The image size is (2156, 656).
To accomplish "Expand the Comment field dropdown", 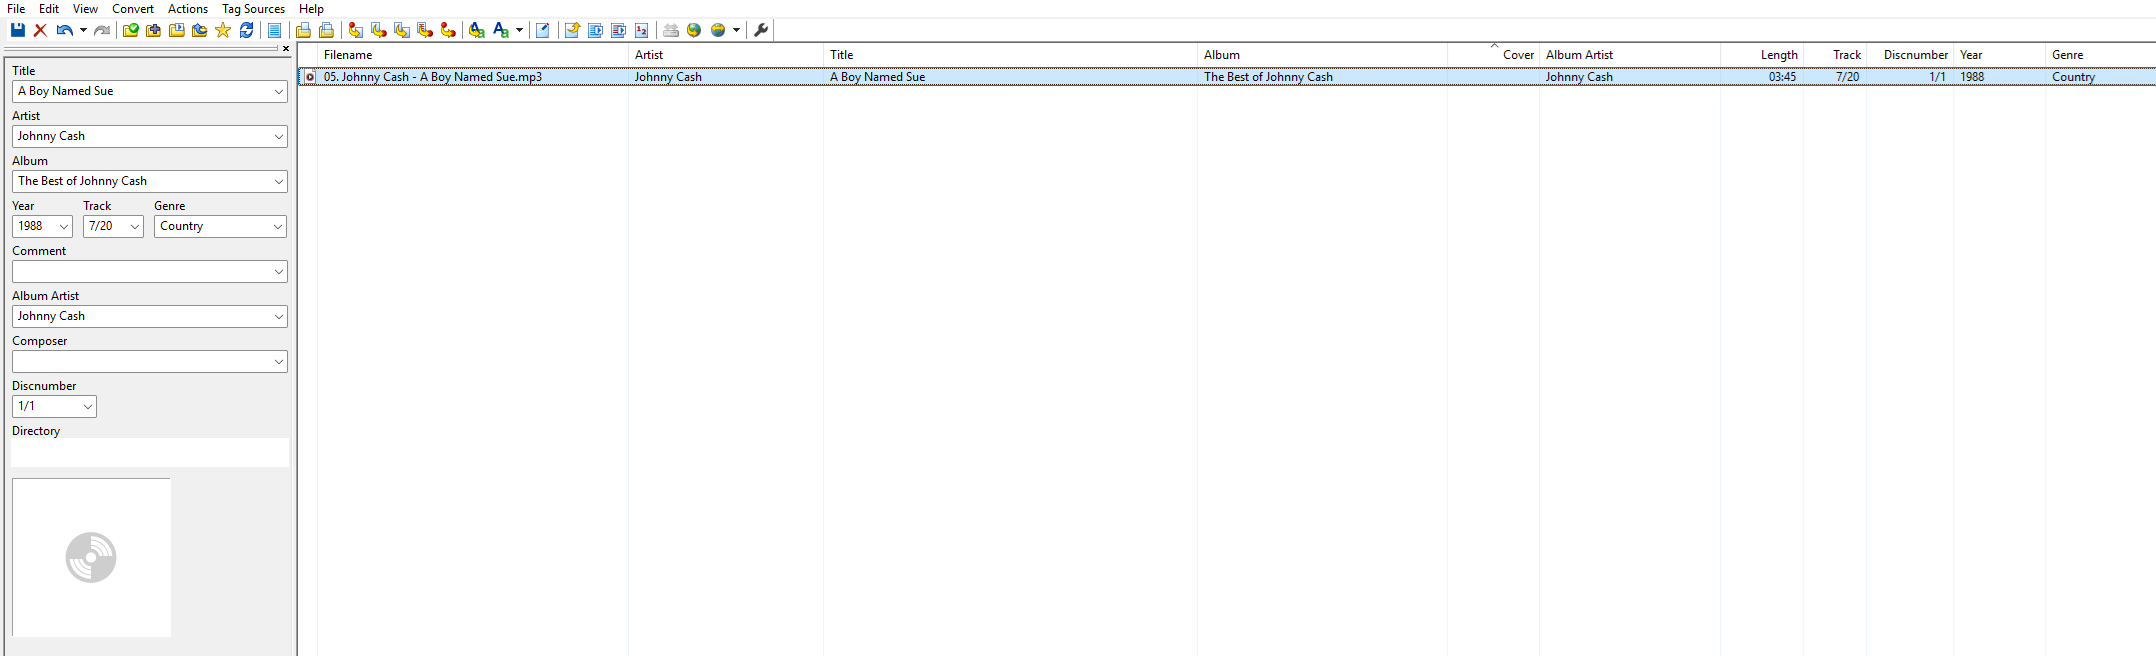I will coord(278,271).
